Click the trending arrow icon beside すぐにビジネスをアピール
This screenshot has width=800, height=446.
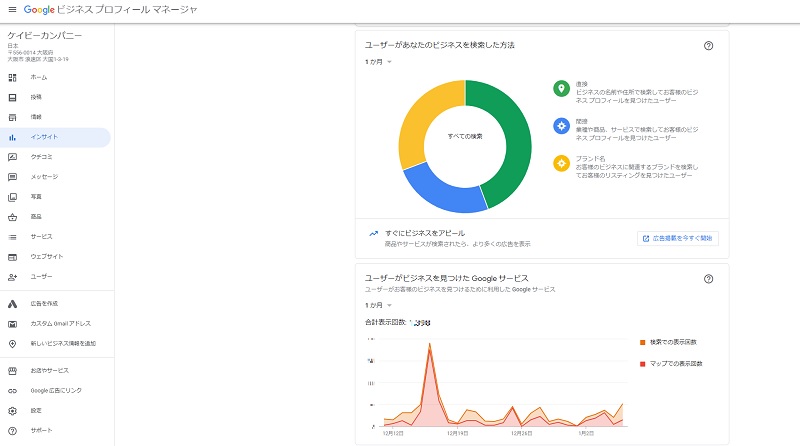tap(373, 234)
